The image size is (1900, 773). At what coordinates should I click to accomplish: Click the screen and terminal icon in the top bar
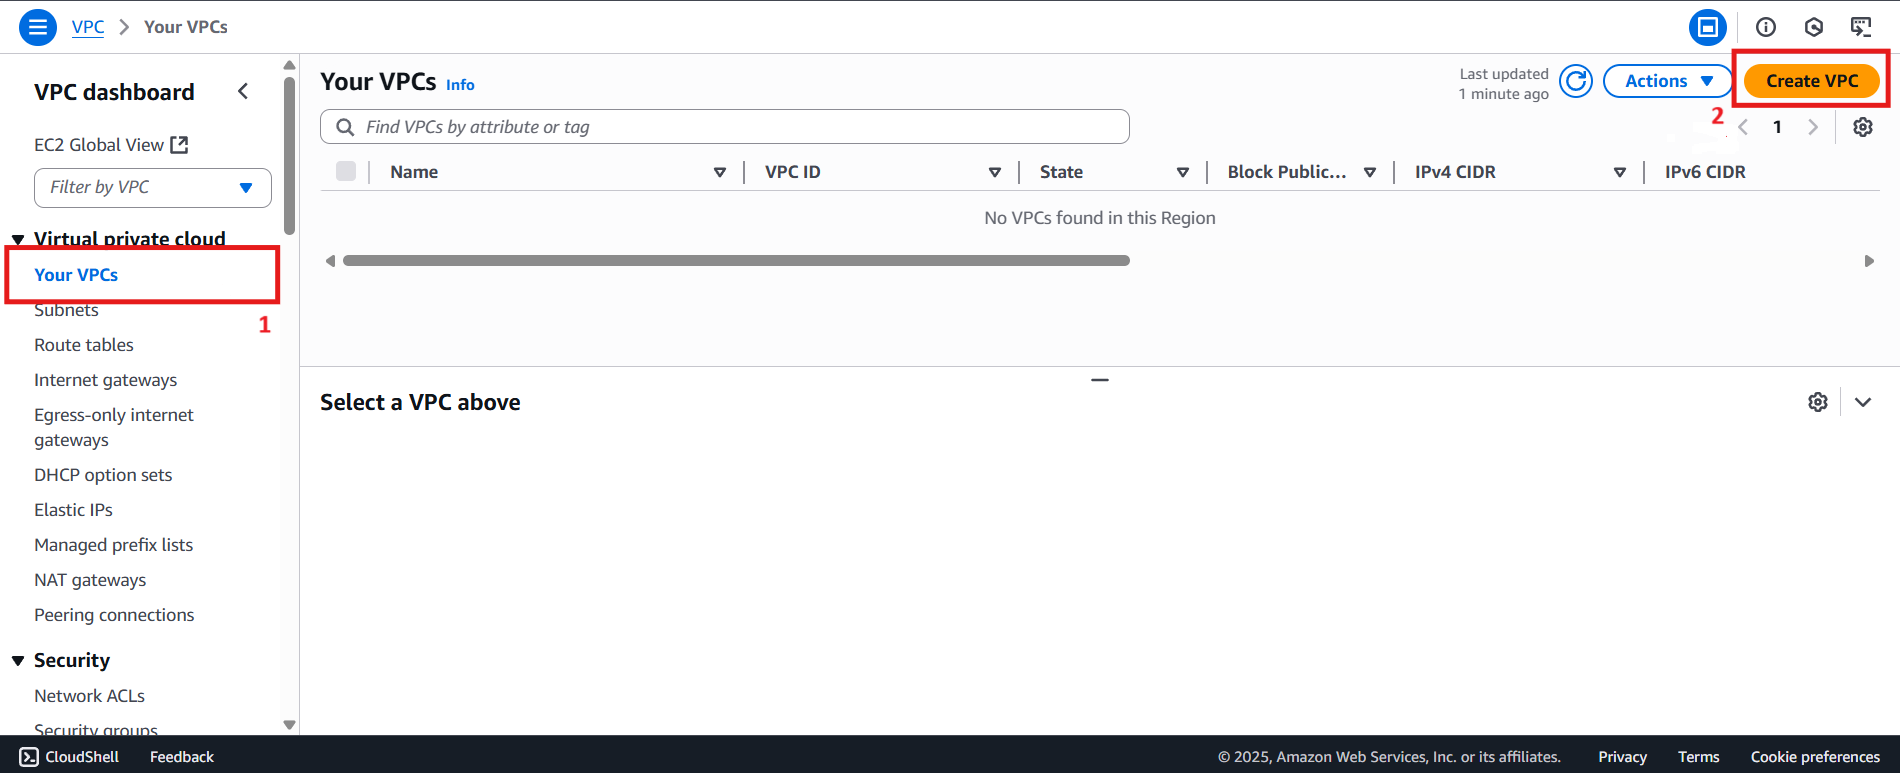coord(1861,27)
